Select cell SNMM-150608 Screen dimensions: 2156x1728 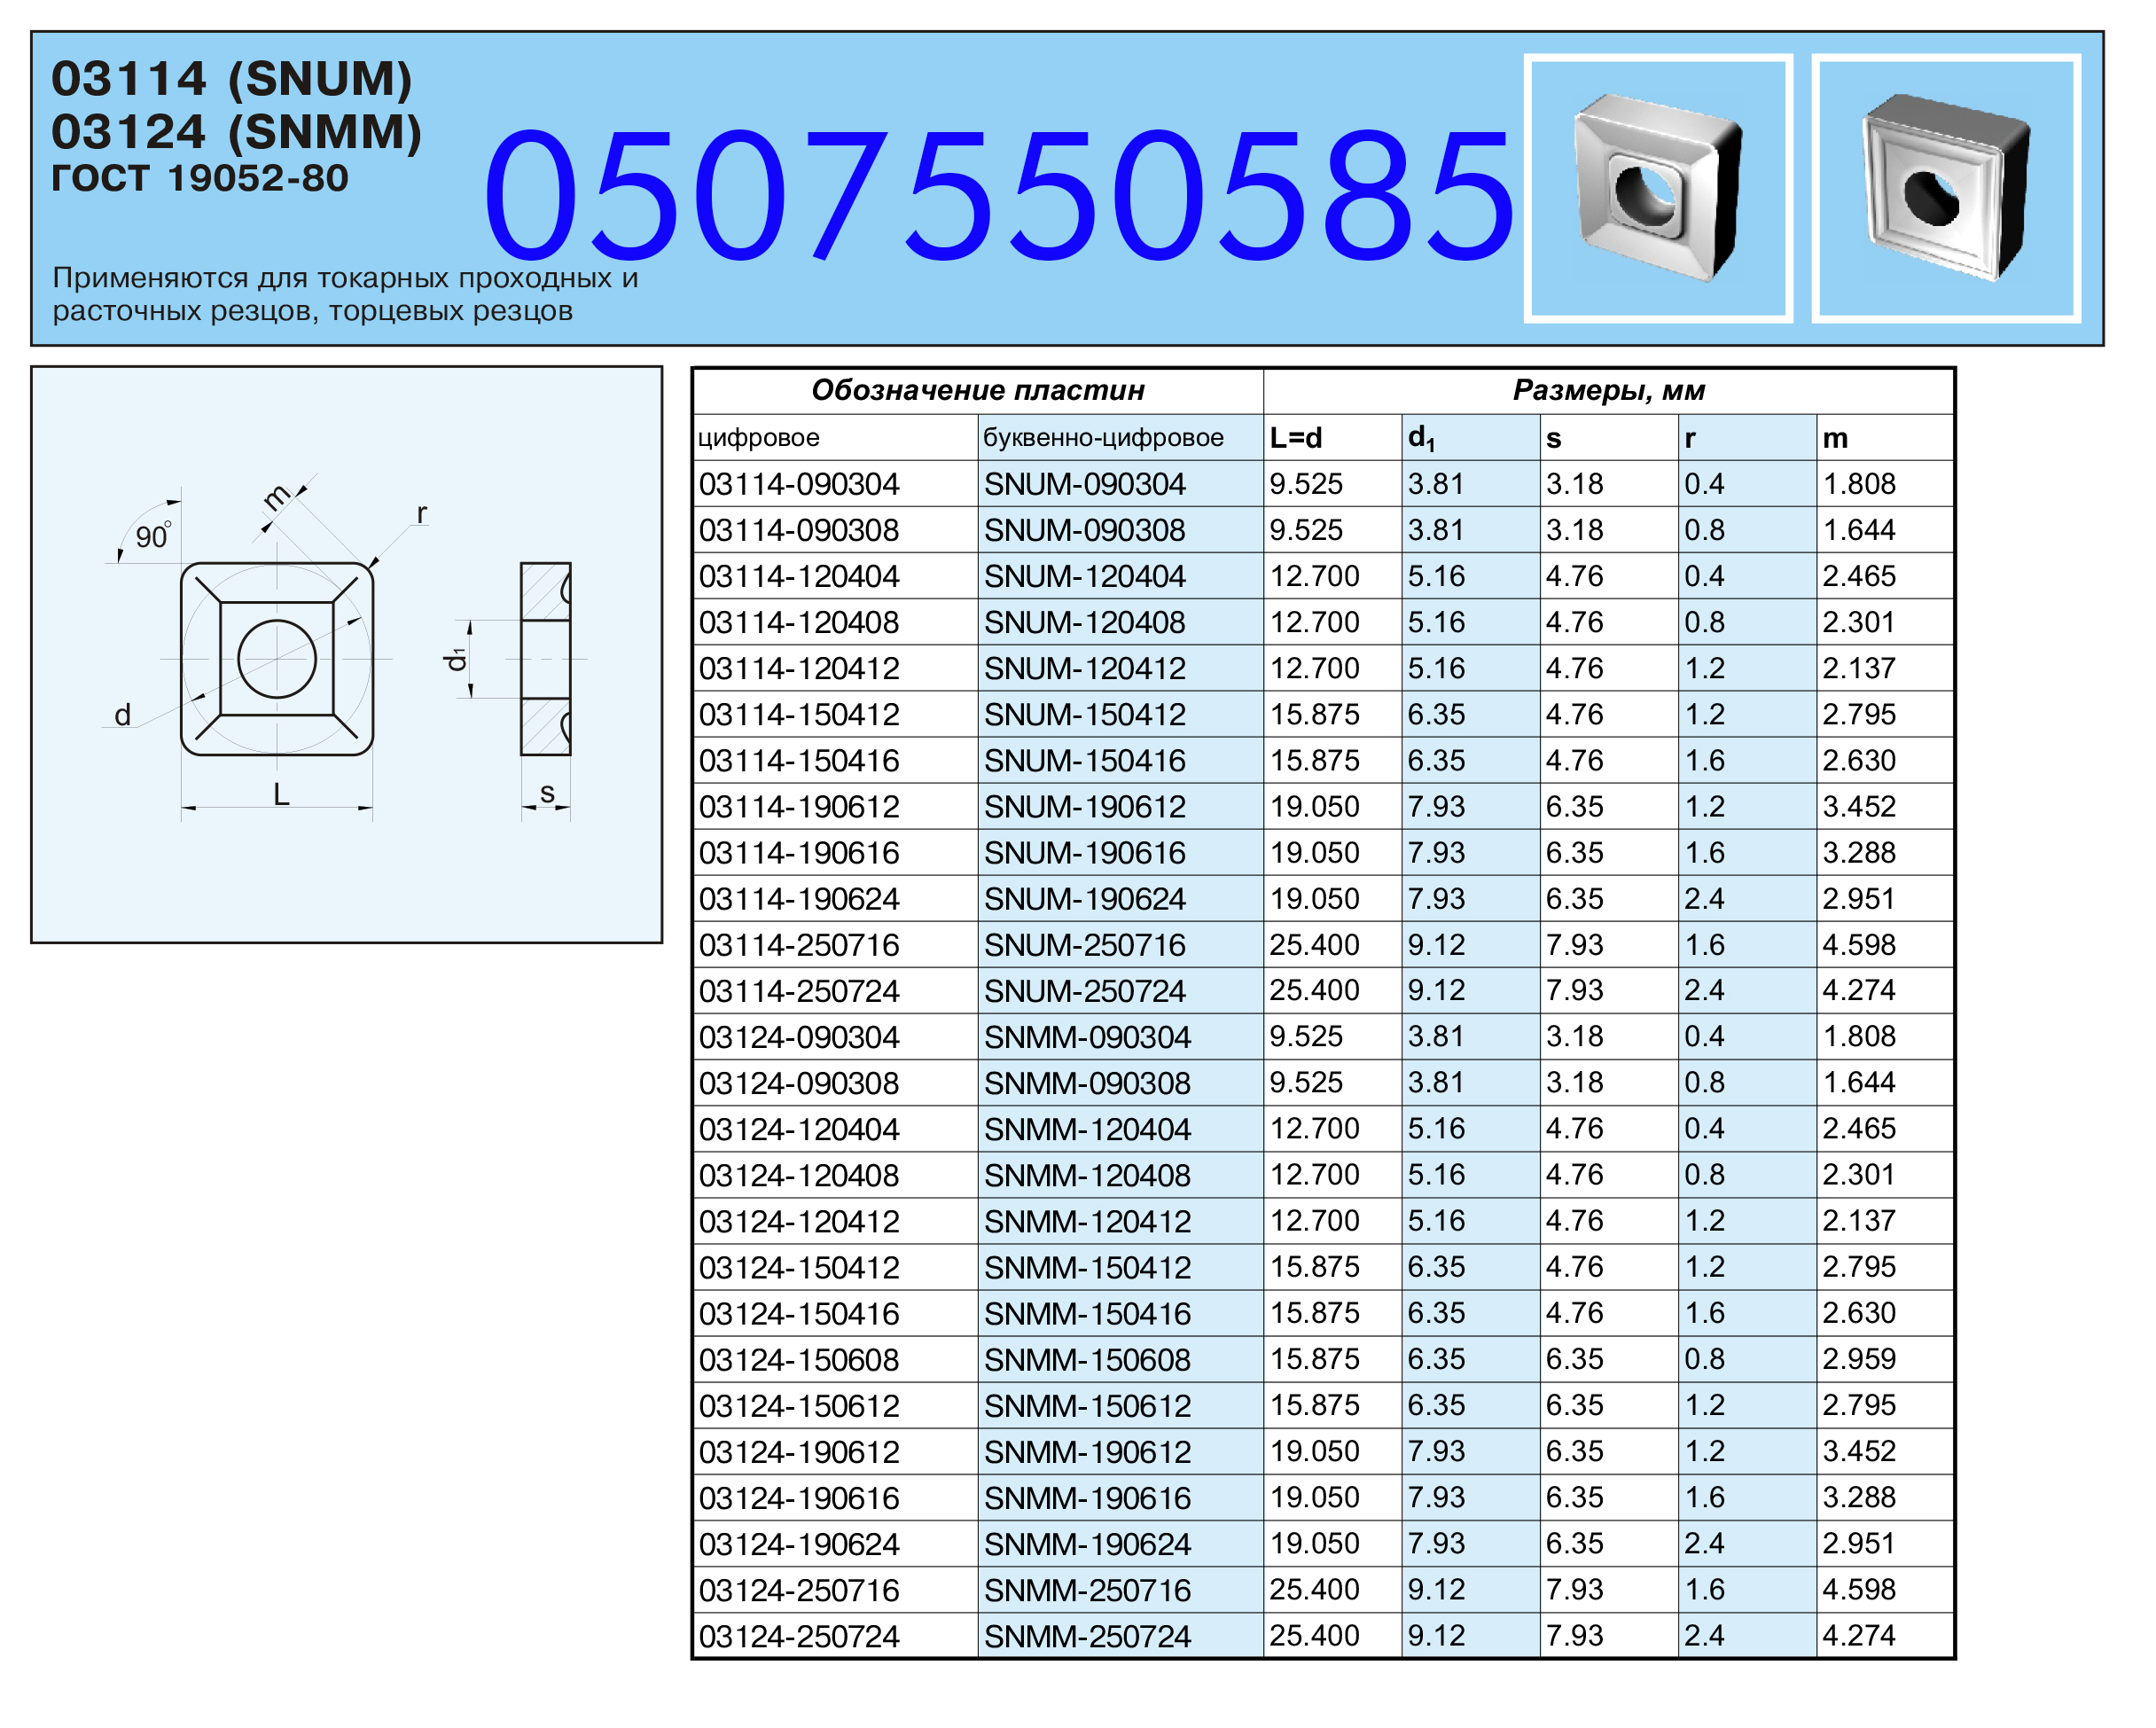[1087, 1360]
